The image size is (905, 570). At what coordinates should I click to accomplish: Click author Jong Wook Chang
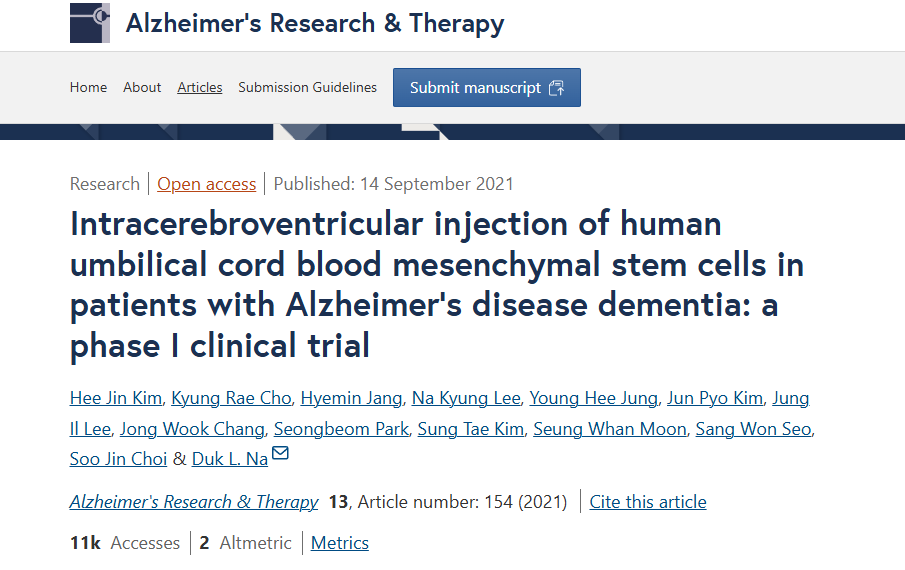point(192,429)
